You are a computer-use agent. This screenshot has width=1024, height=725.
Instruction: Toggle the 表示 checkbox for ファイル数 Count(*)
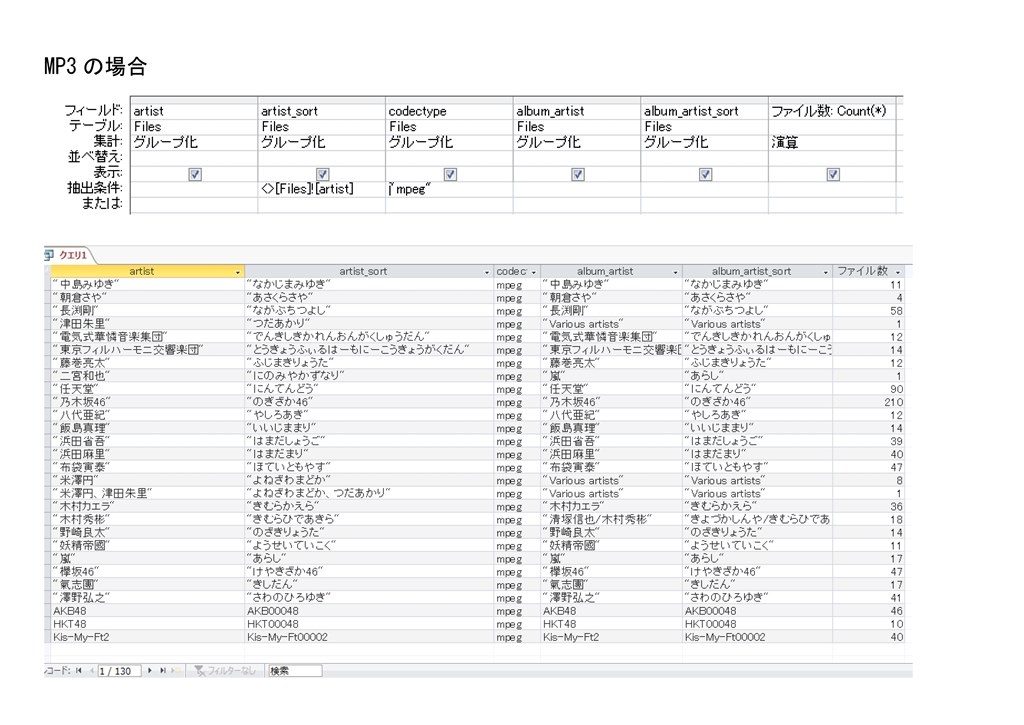[x=833, y=174]
